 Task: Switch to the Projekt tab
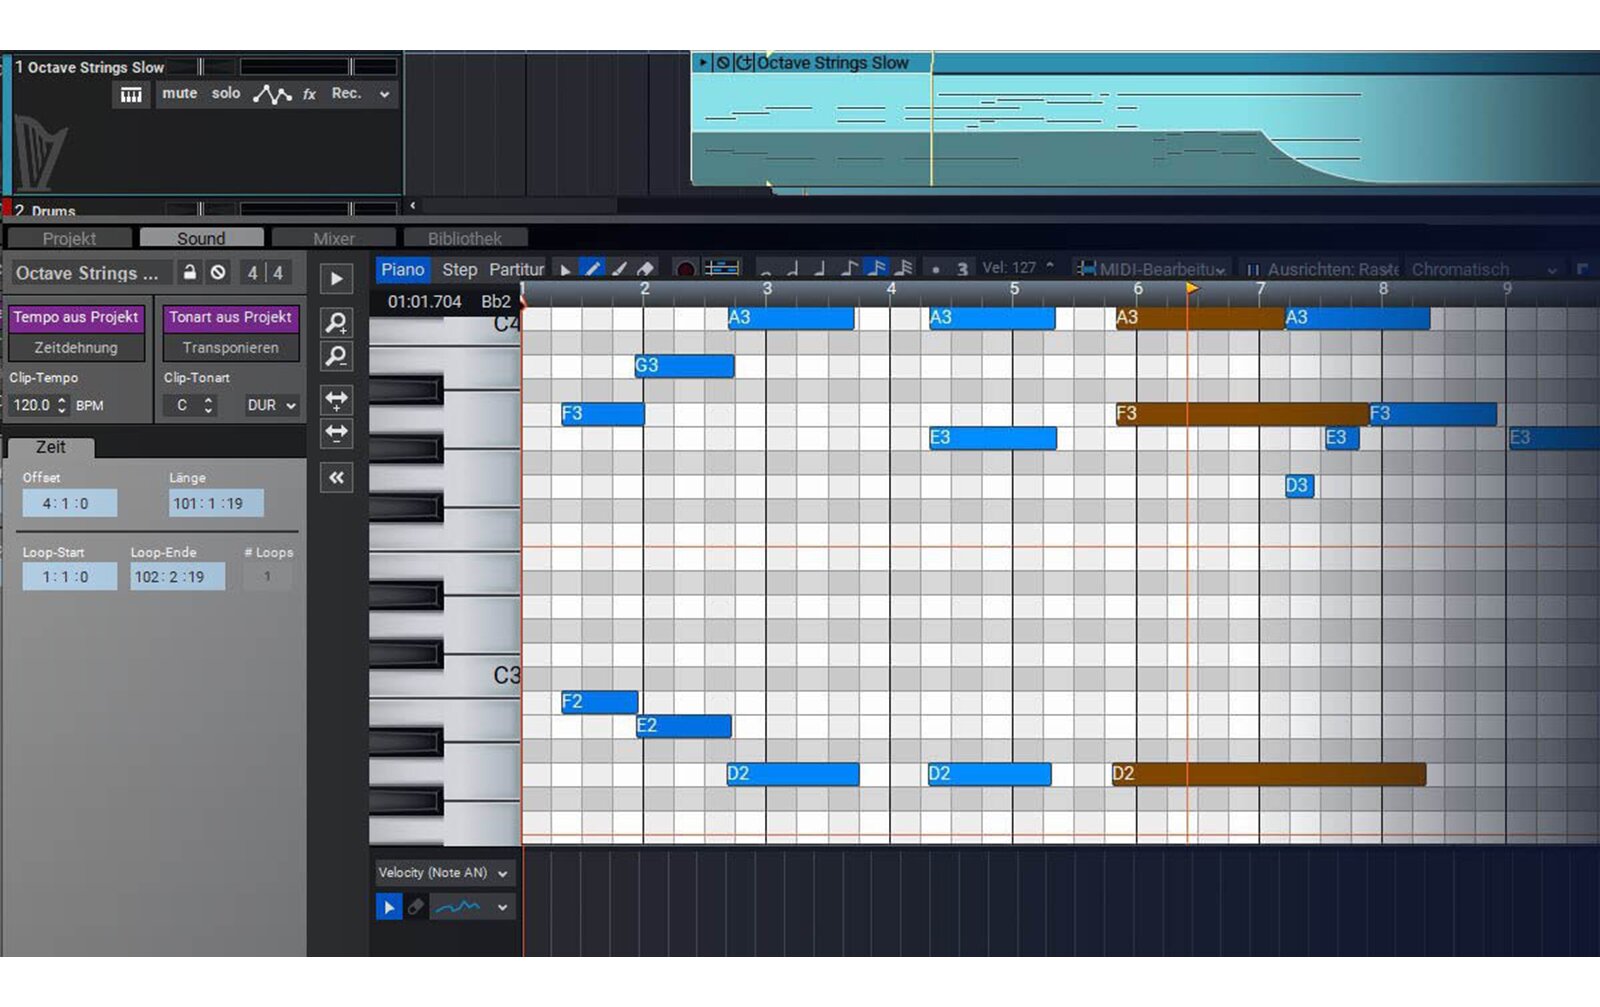tap(69, 238)
